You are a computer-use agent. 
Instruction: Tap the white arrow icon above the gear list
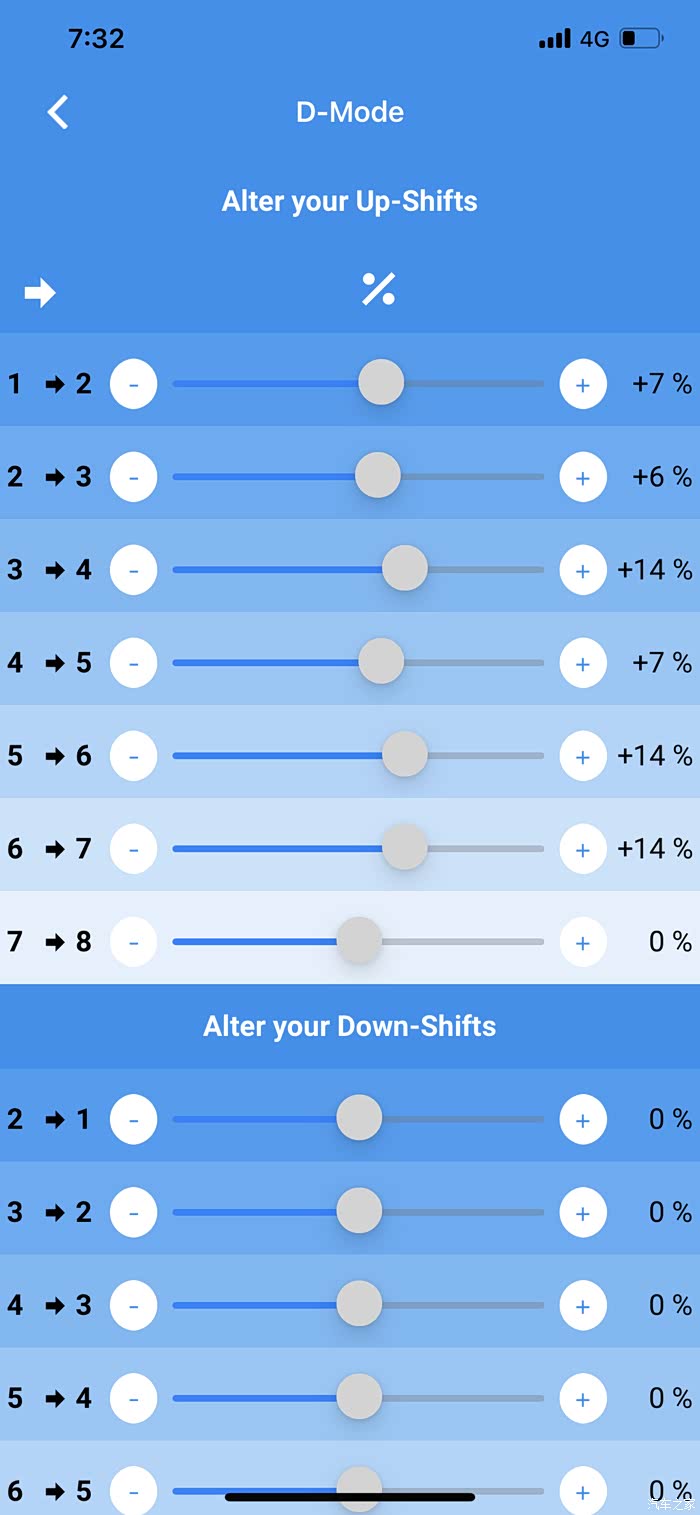click(x=40, y=293)
